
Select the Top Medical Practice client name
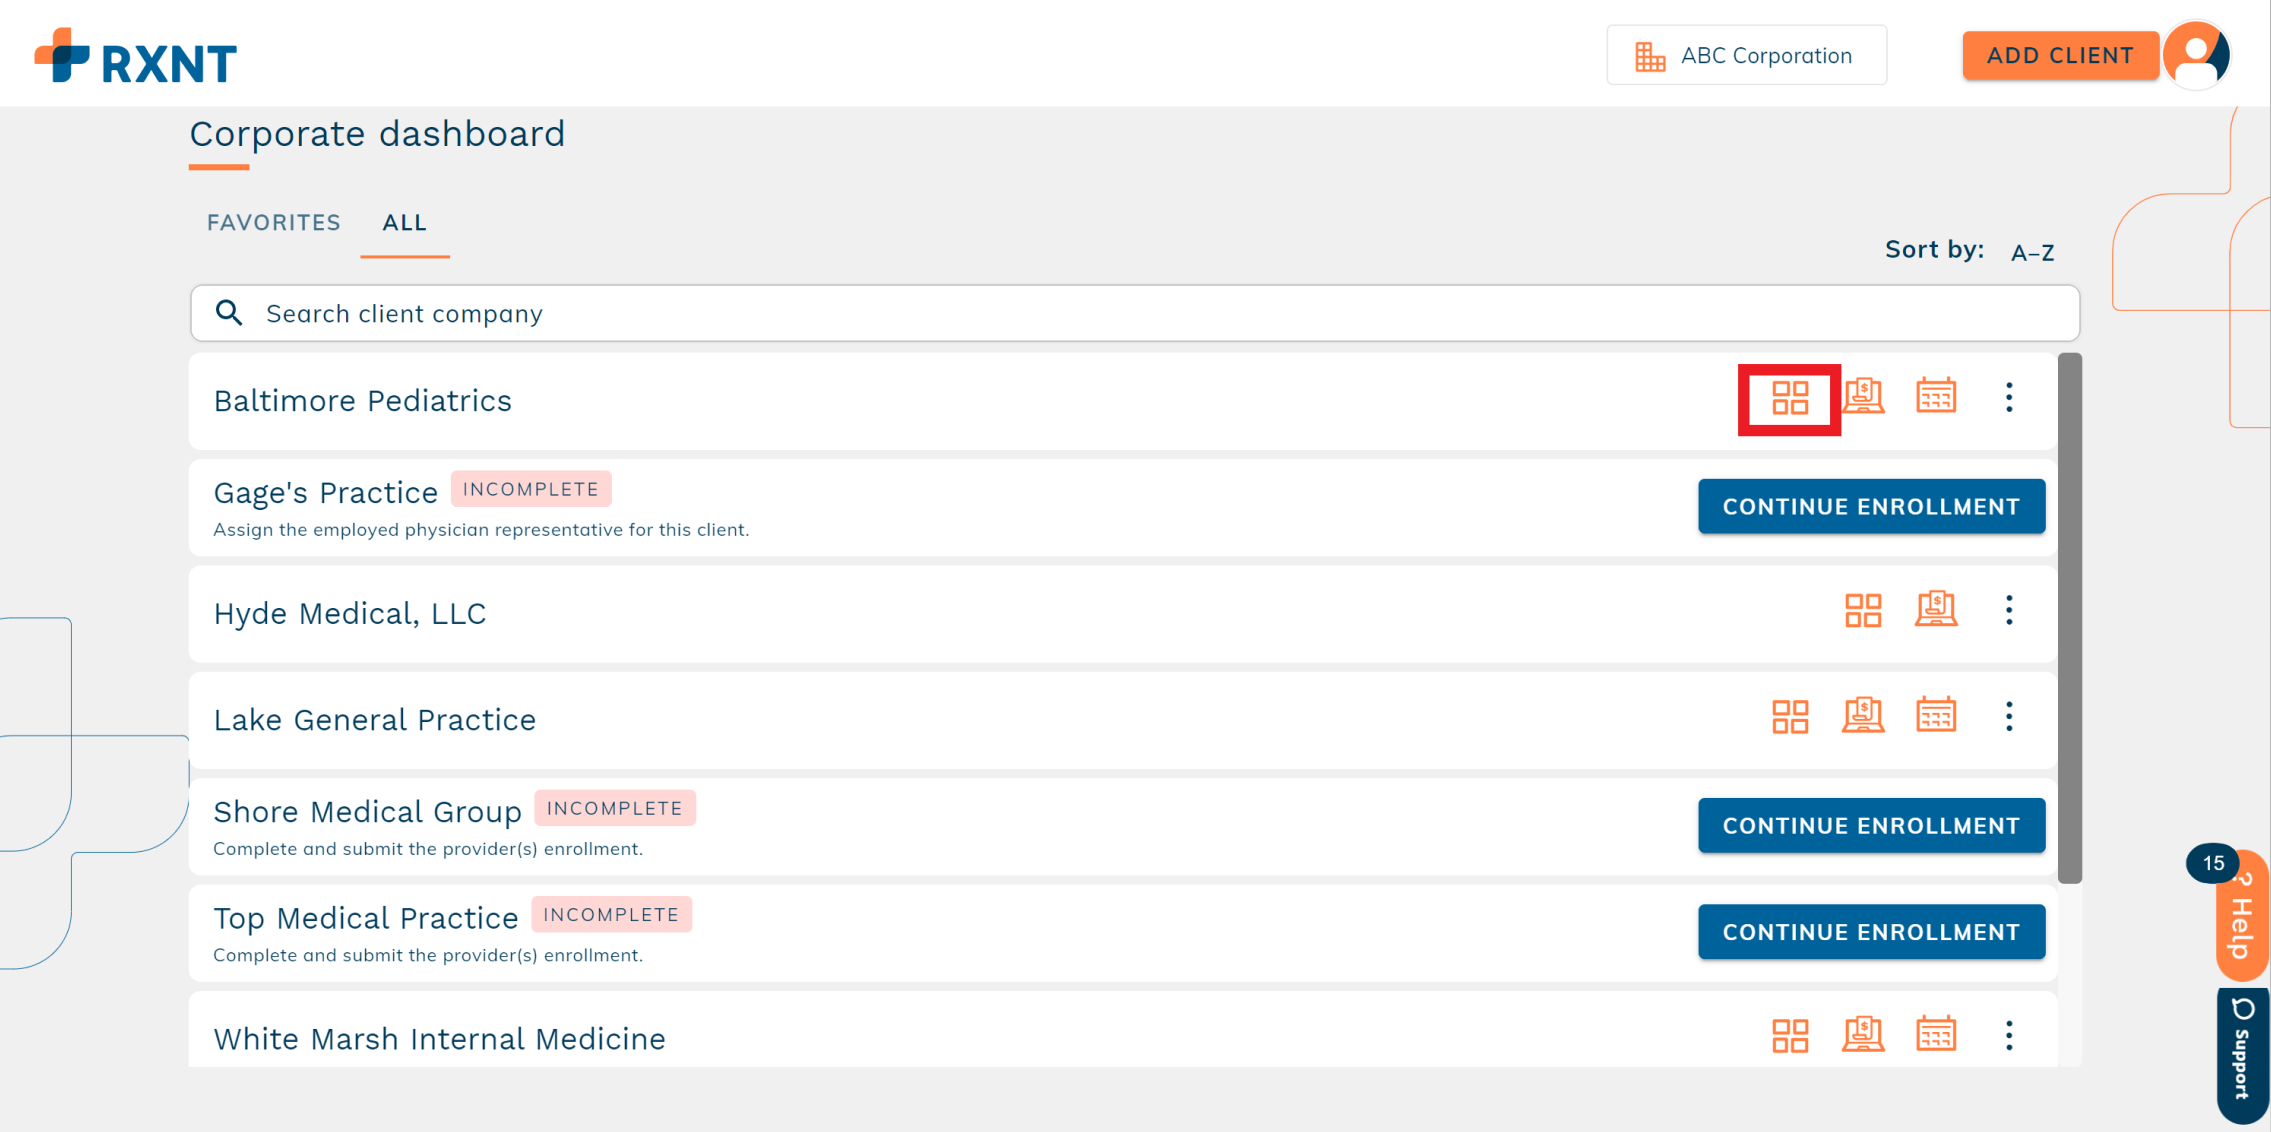click(x=365, y=917)
